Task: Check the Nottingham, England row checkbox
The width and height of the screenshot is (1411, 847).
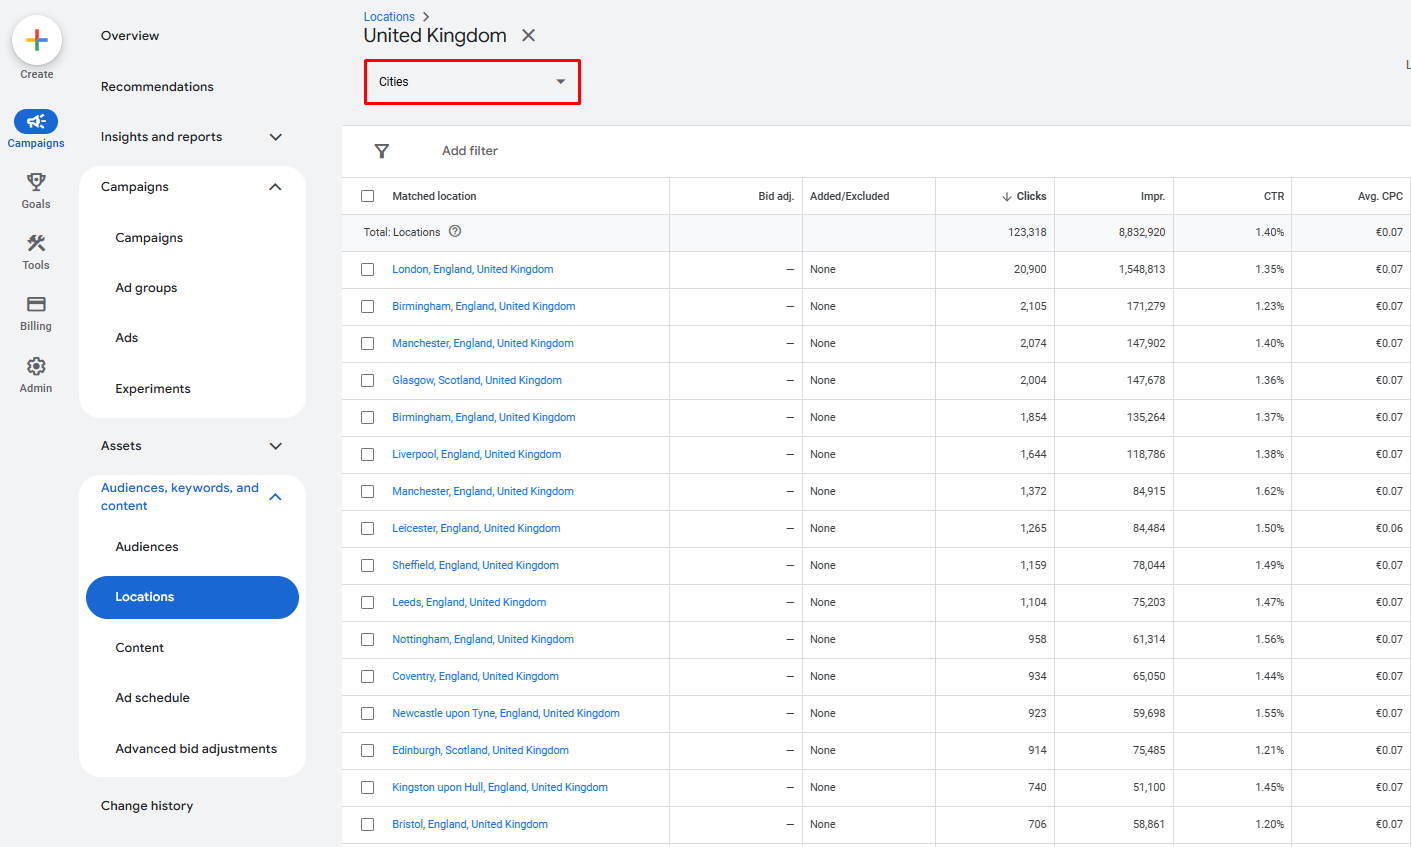Action: click(x=368, y=640)
